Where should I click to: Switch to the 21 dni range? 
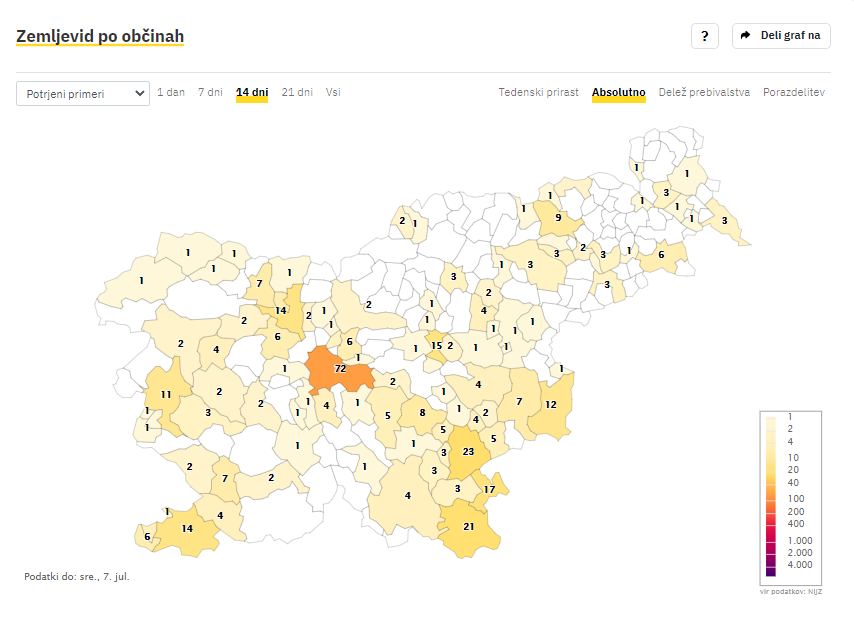(297, 92)
